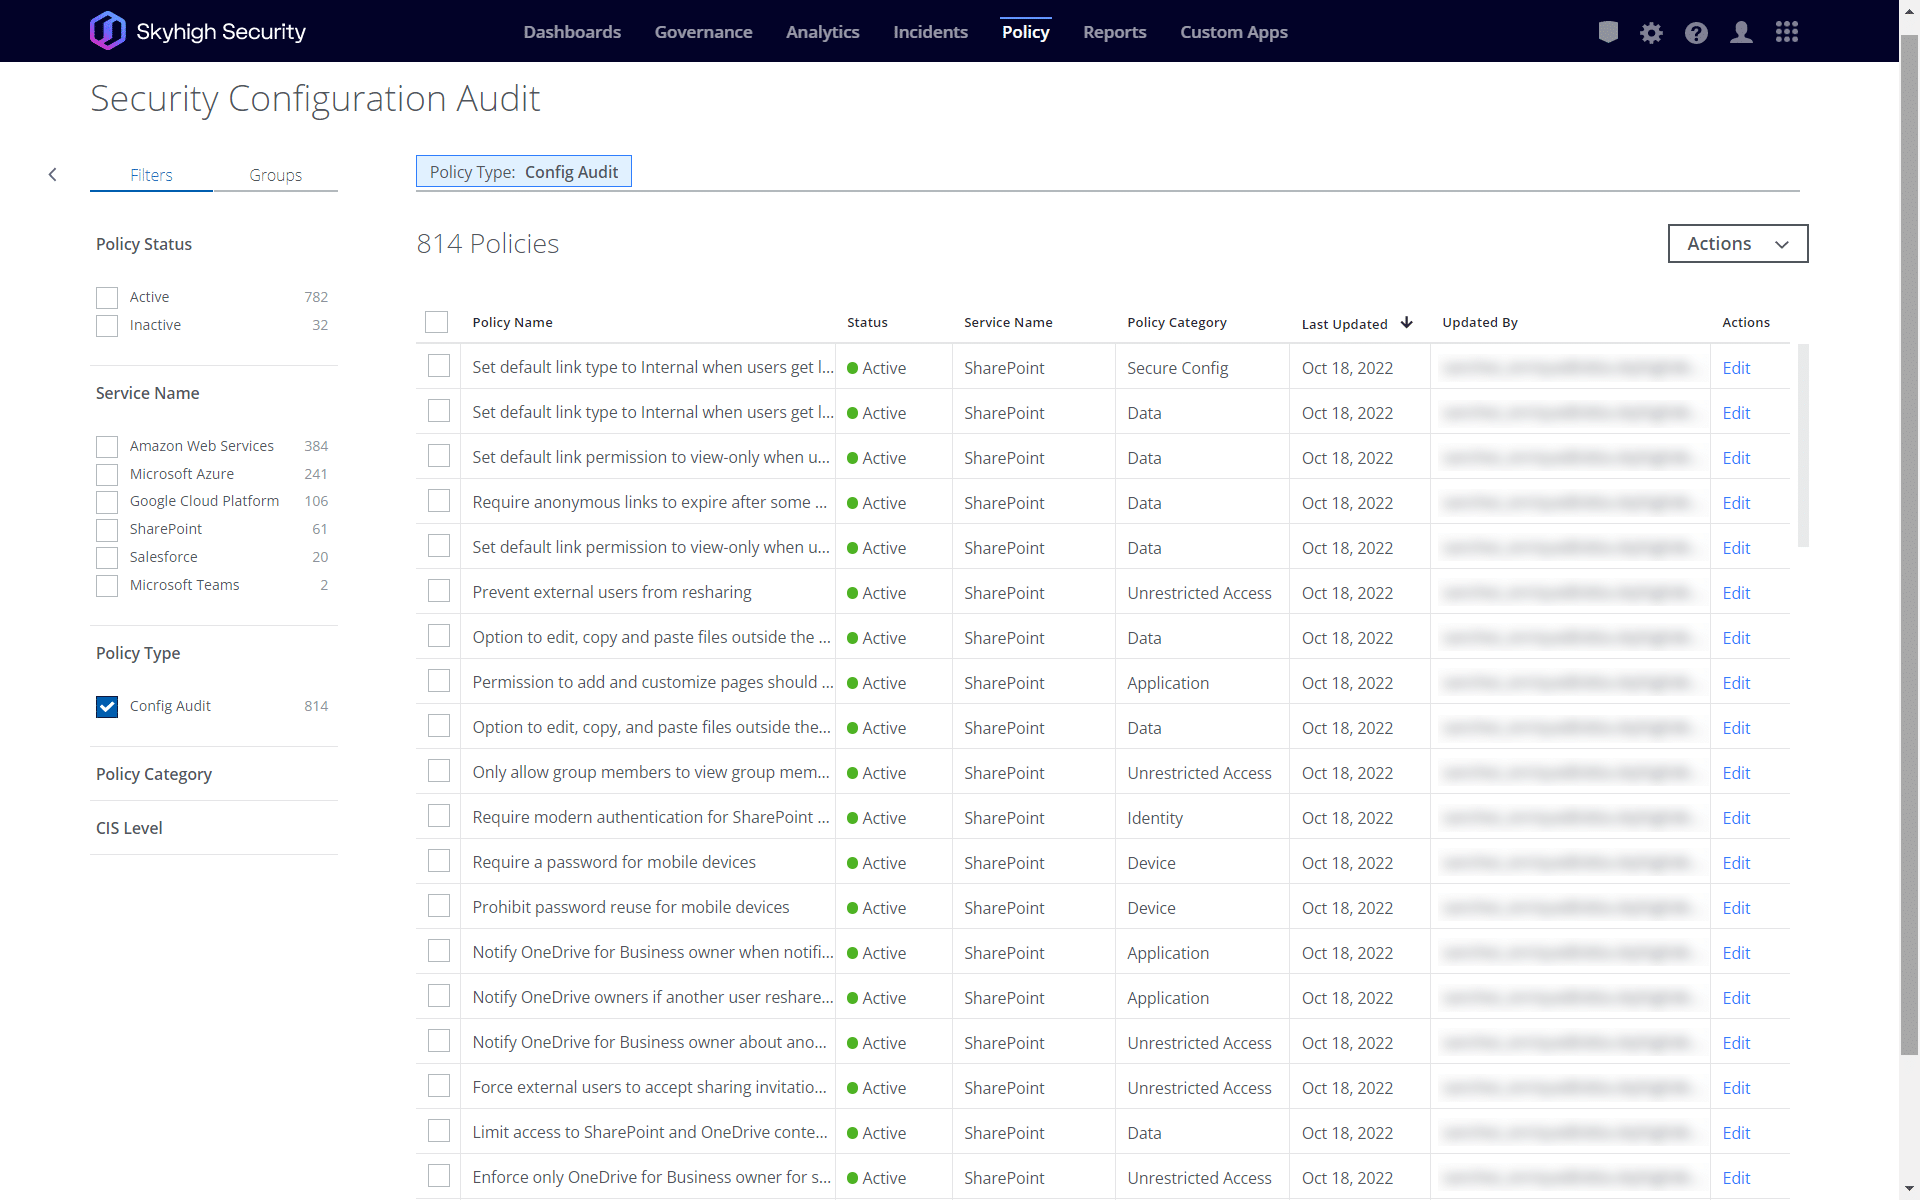Open the shield notifications icon
Image resolution: width=1920 pixels, height=1200 pixels.
(1608, 32)
